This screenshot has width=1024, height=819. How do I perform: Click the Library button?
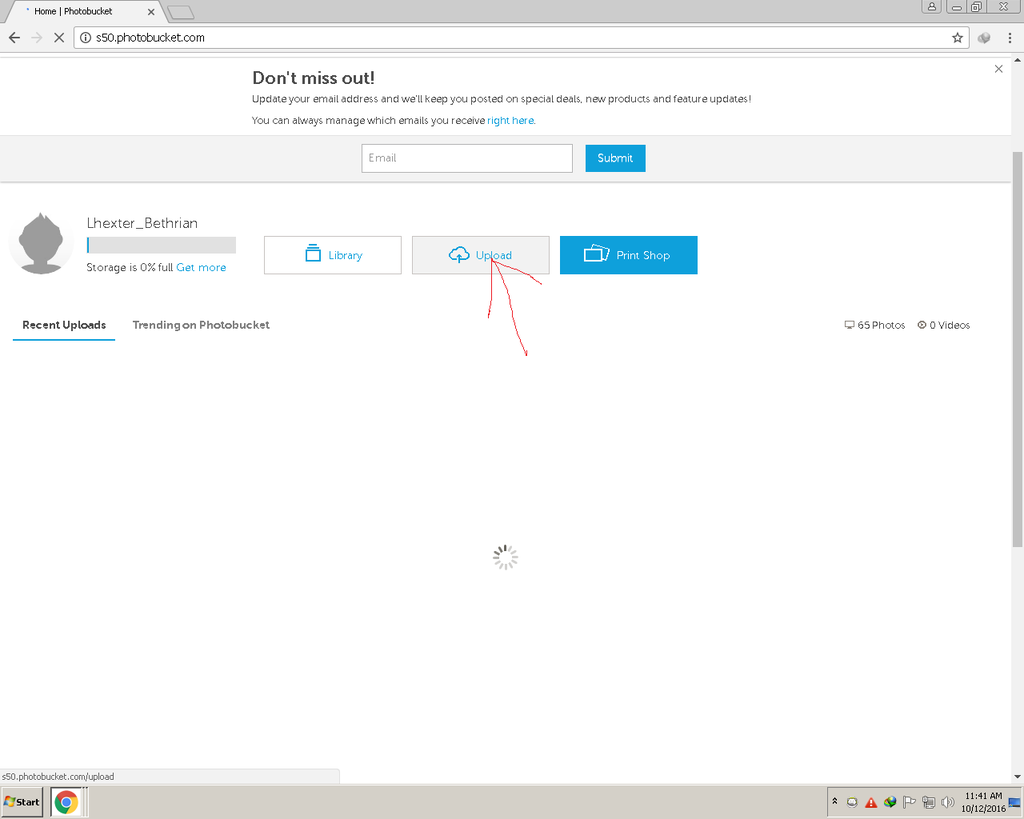(332, 255)
